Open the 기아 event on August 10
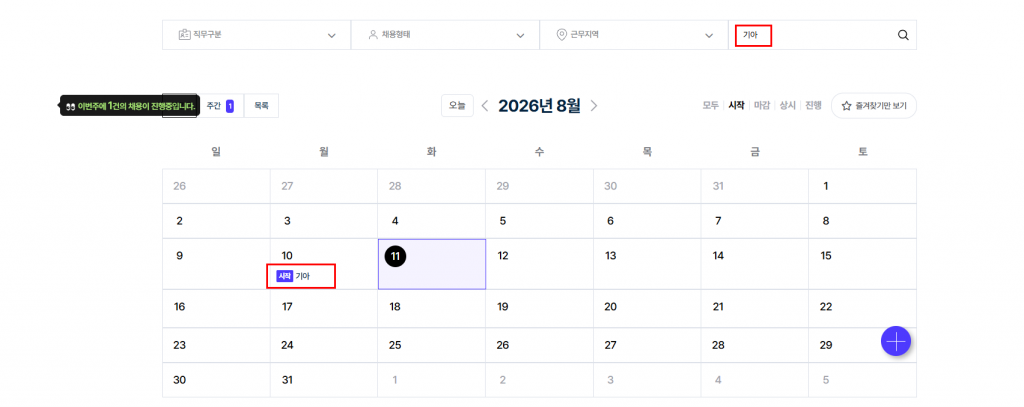This screenshot has width=1024, height=407. tap(302, 276)
